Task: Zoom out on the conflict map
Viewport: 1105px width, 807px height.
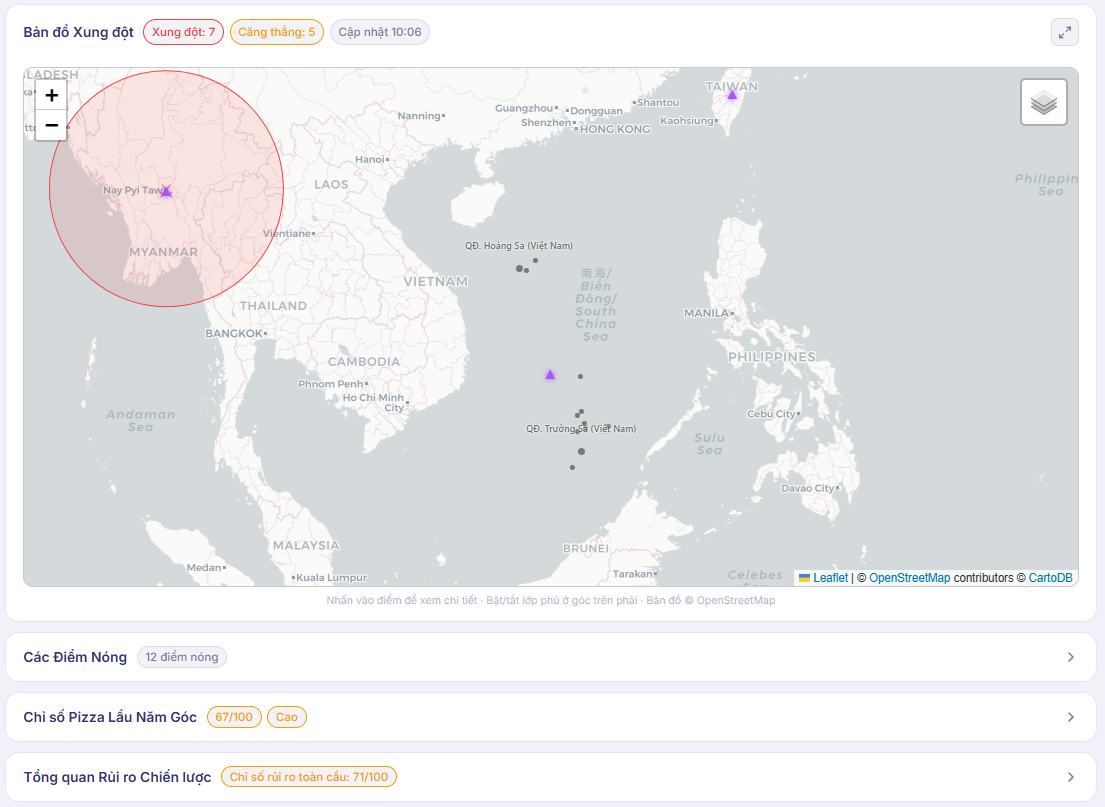Action: coord(51,126)
